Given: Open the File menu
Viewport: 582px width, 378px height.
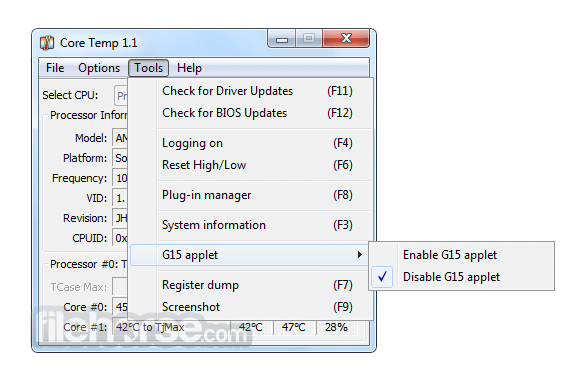Looking at the screenshot, I should click(55, 68).
